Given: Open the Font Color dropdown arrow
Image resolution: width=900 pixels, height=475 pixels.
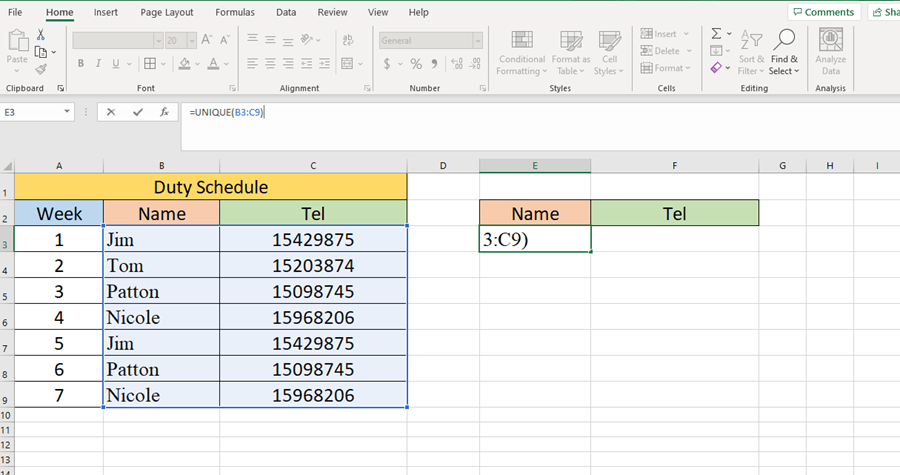Looking at the screenshot, I should tap(226, 64).
